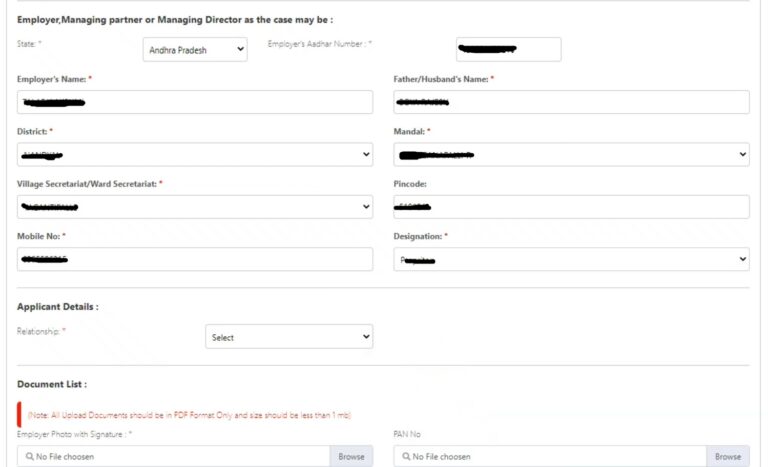Image resolution: width=768 pixels, height=467 pixels.
Task: Focus the Employer's Name text box
Action: pyautogui.click(x=195, y=102)
